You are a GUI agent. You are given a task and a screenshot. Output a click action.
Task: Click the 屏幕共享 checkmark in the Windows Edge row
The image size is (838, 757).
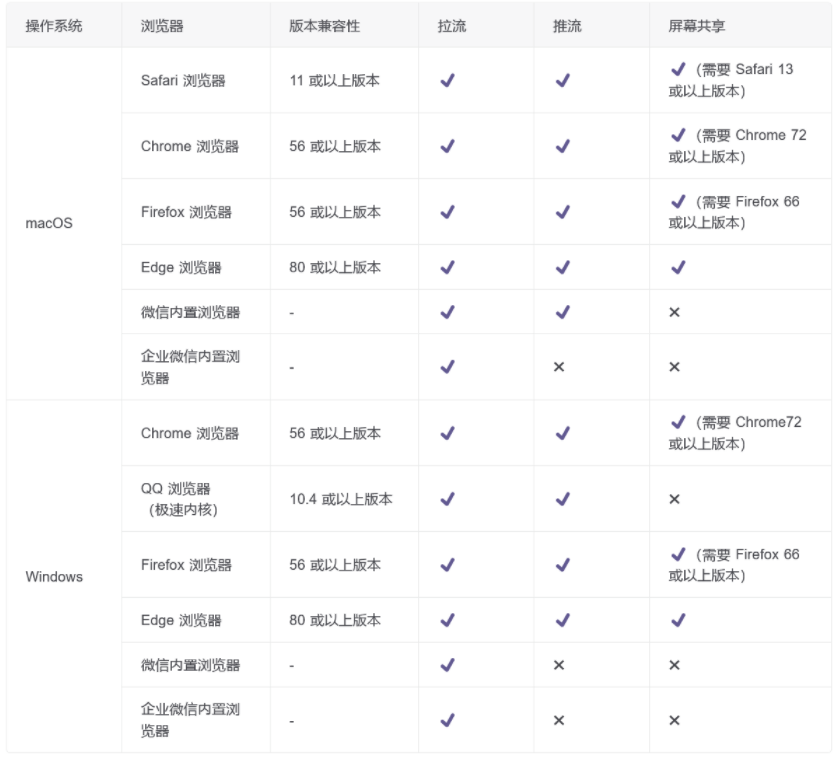tap(678, 620)
